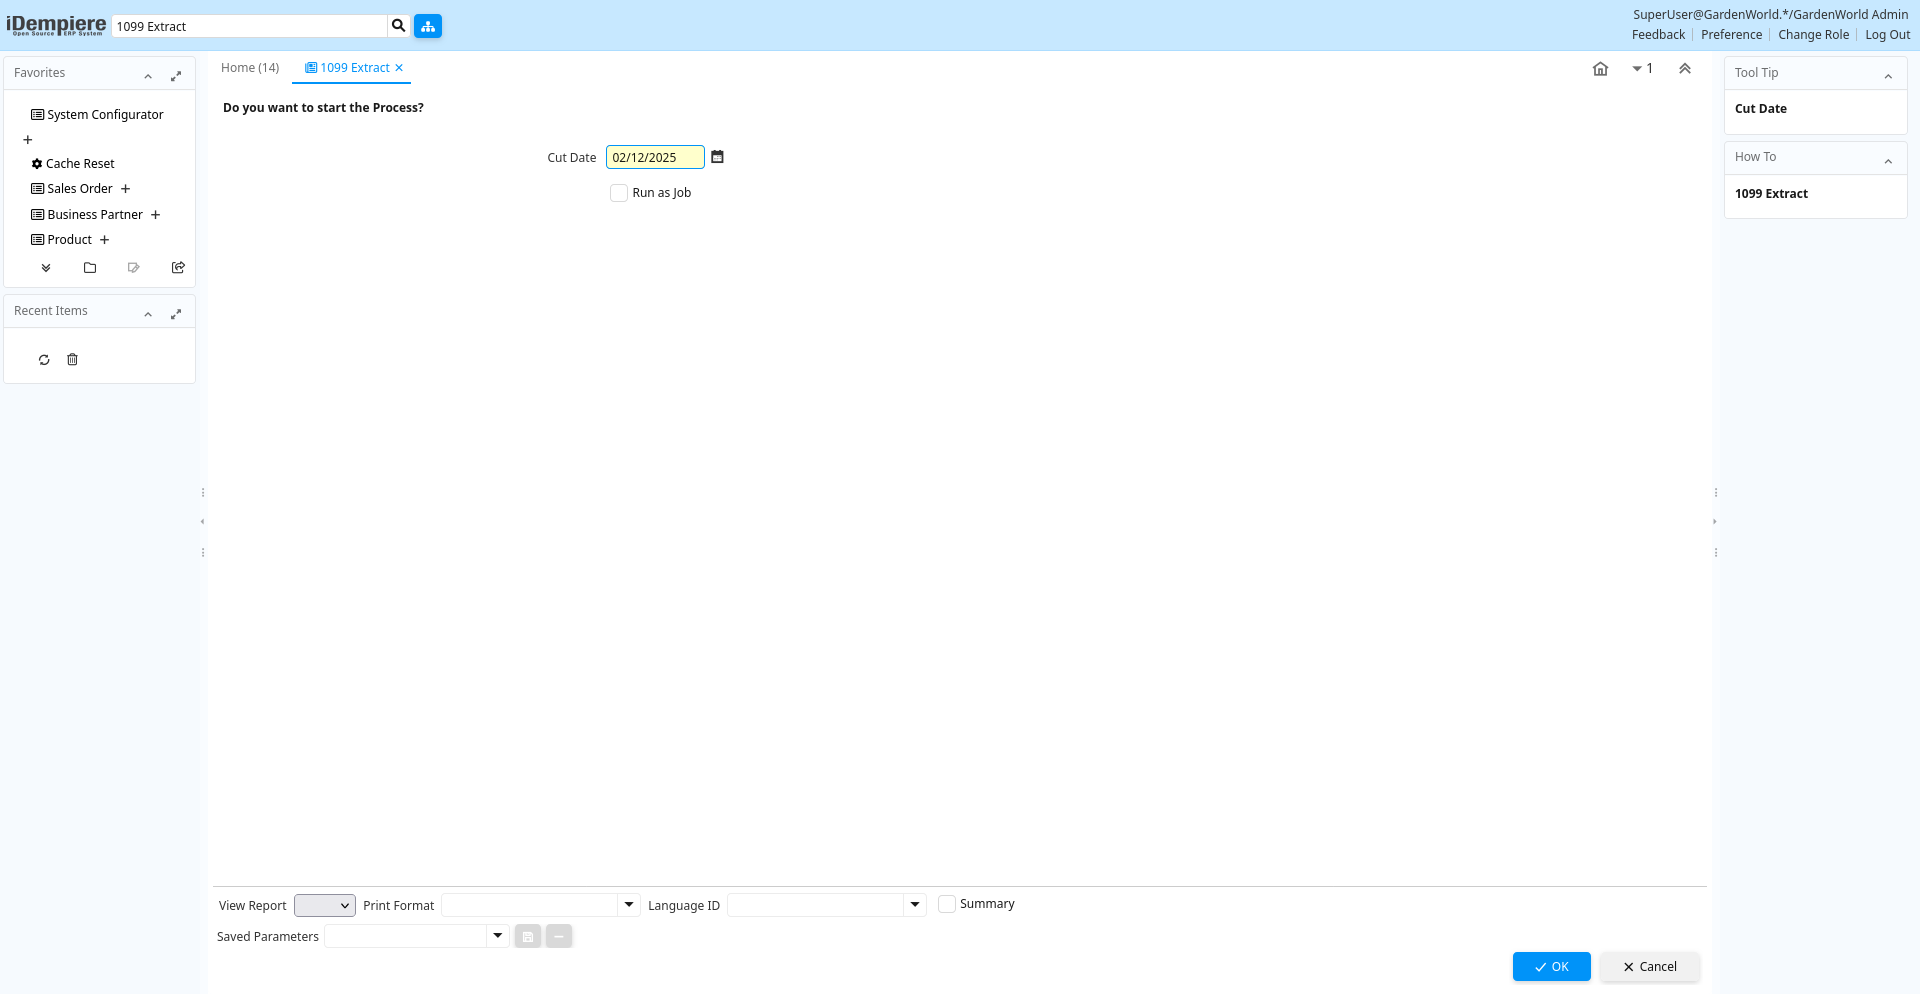The image size is (1920, 994).
Task: Click the Log Out link
Action: [x=1887, y=35]
